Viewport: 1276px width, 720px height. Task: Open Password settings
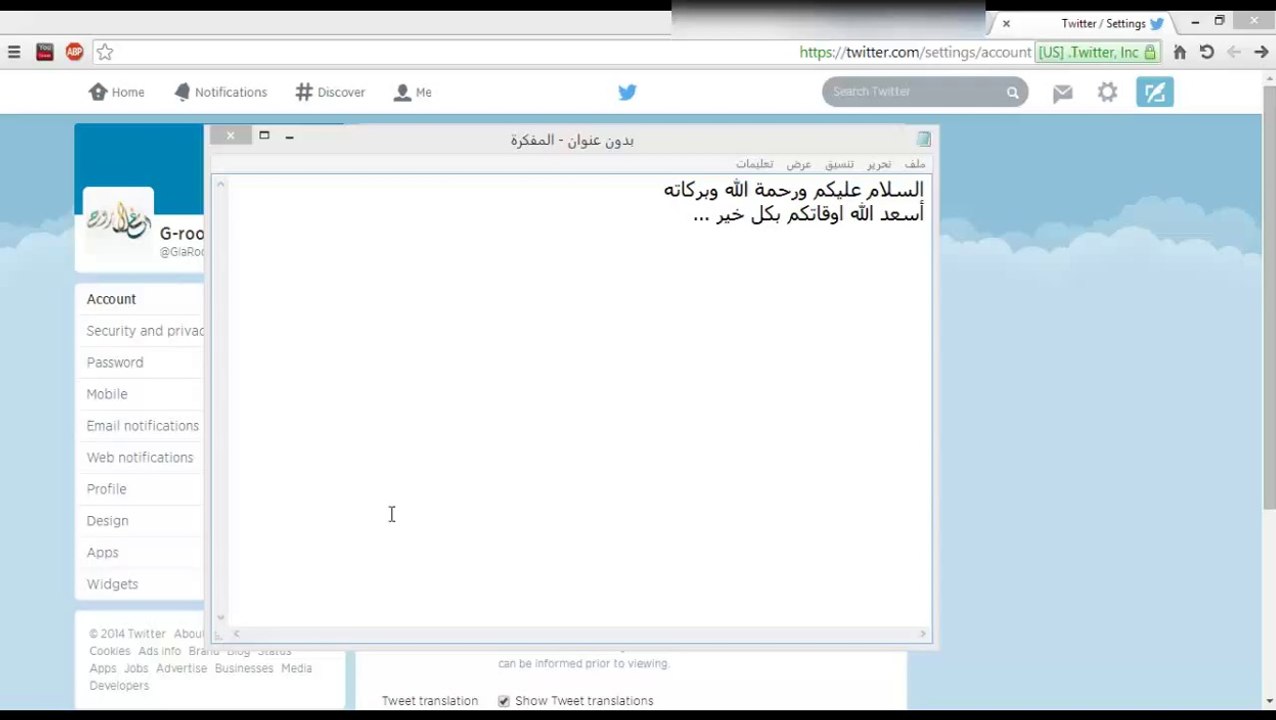[x=115, y=362]
